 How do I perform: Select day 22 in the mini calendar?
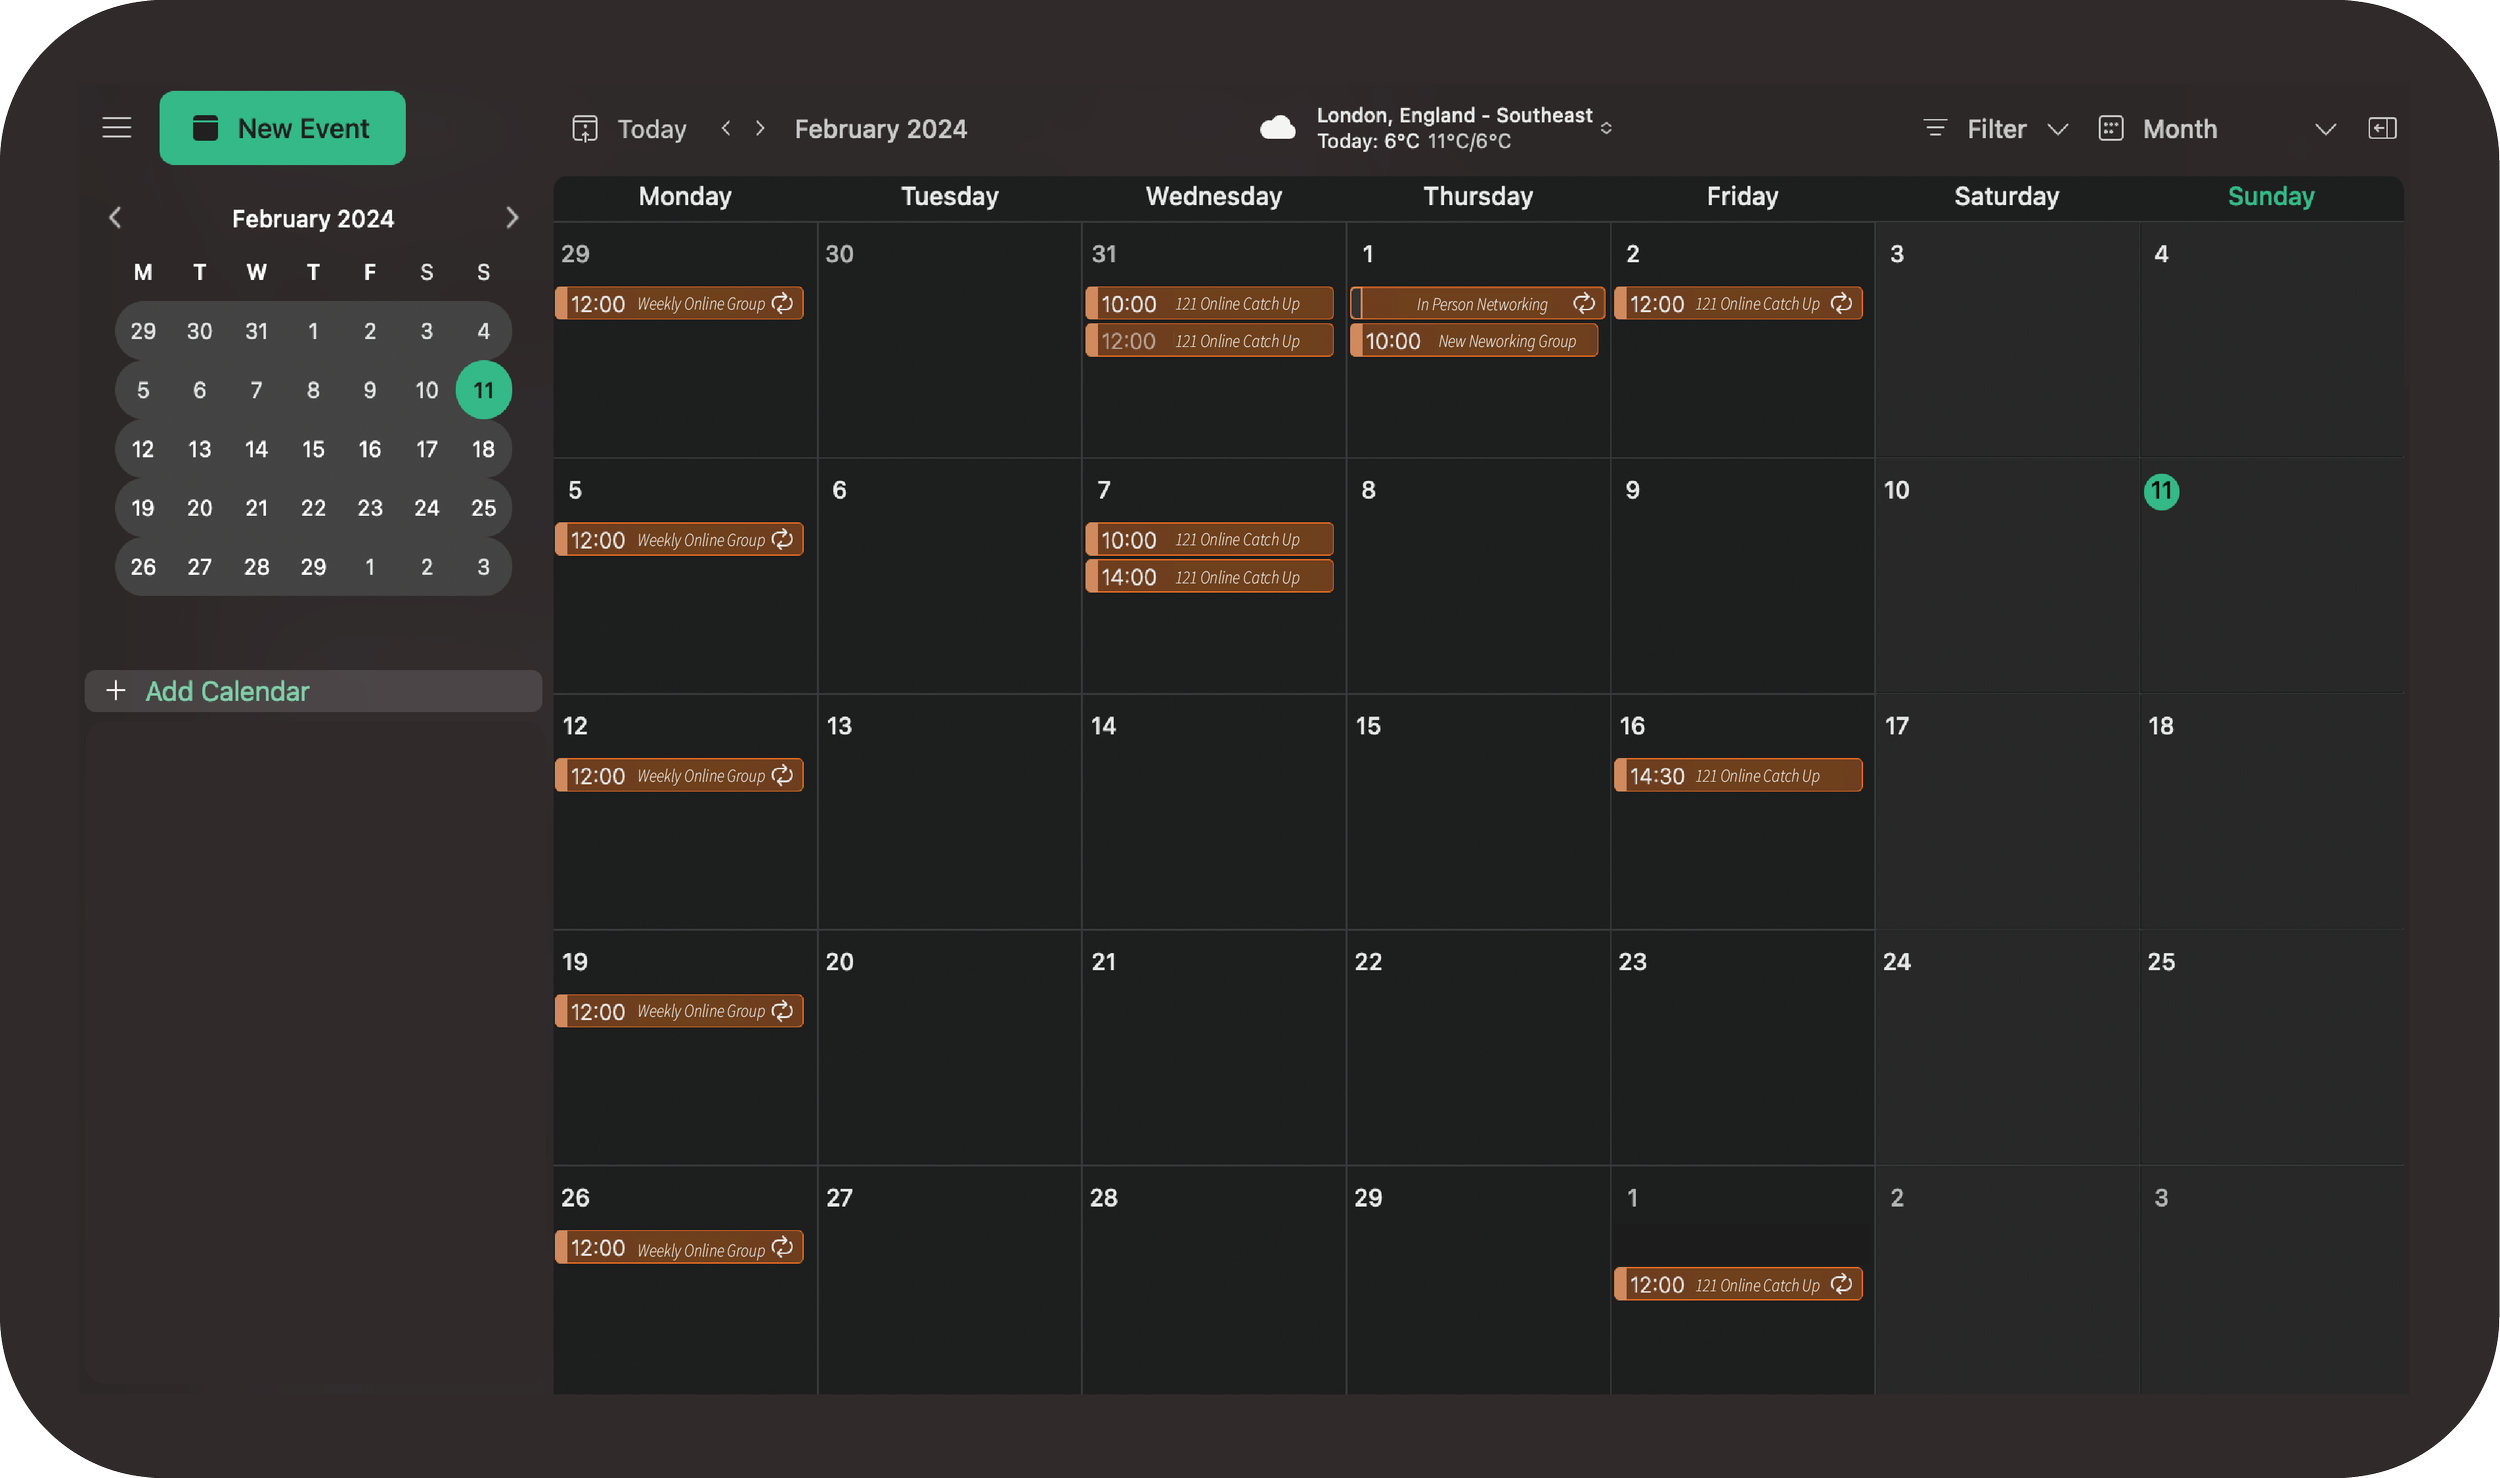[313, 508]
